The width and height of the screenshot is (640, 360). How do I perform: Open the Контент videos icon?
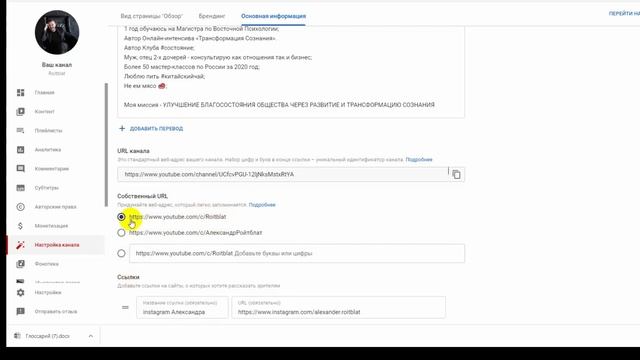pos(20,111)
